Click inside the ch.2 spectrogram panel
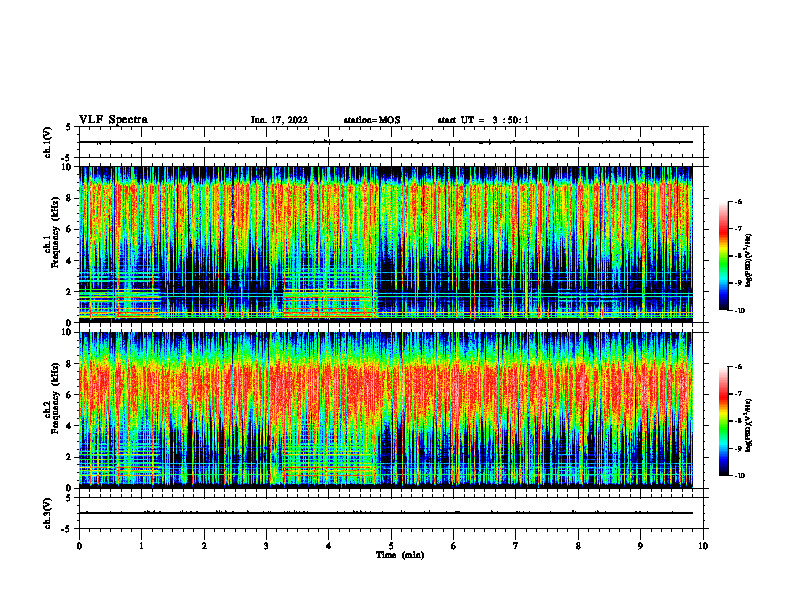The height and width of the screenshot is (612, 792). [x=386, y=410]
